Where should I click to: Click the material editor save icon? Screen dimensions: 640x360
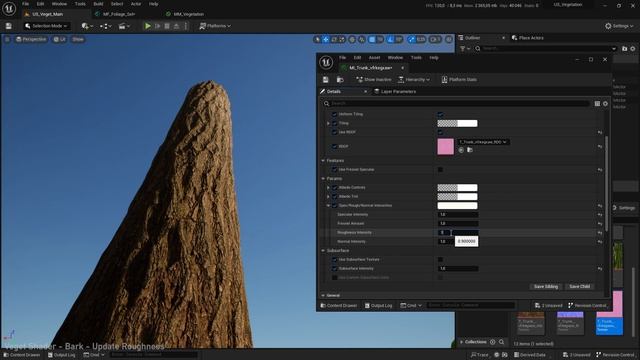click(x=326, y=80)
